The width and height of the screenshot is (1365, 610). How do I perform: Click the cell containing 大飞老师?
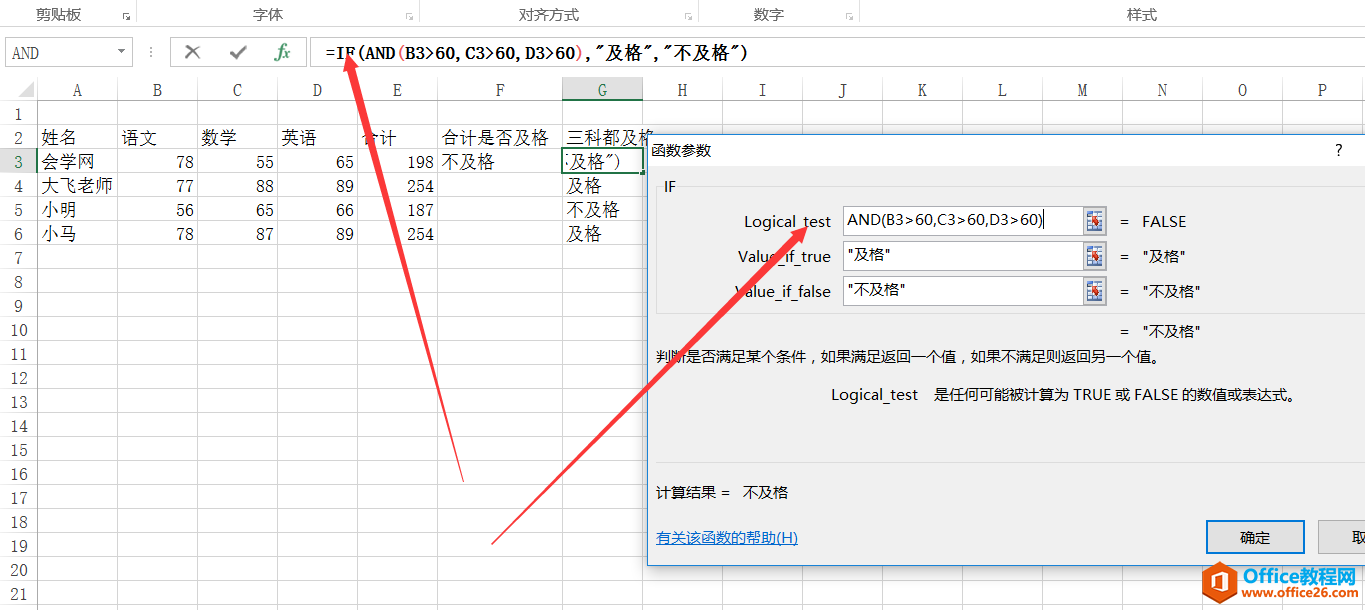[77, 186]
